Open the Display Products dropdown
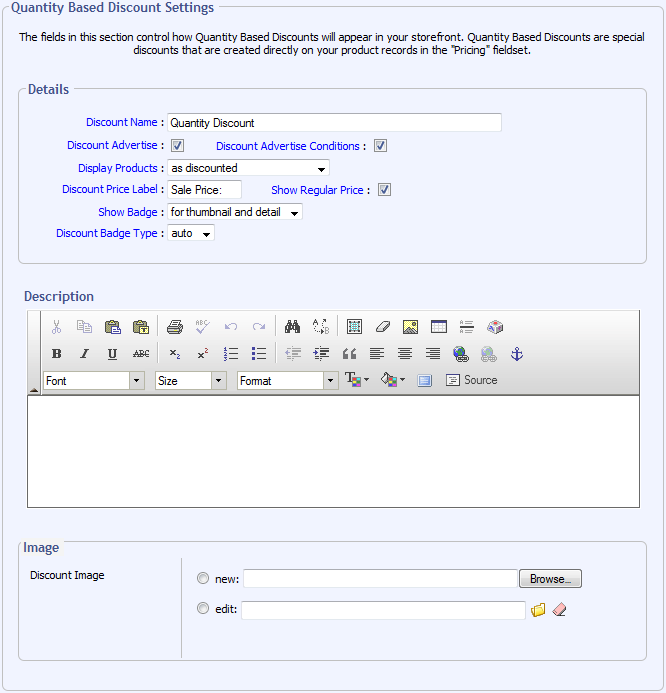Image resolution: width=666 pixels, height=693 pixels. coord(248,168)
